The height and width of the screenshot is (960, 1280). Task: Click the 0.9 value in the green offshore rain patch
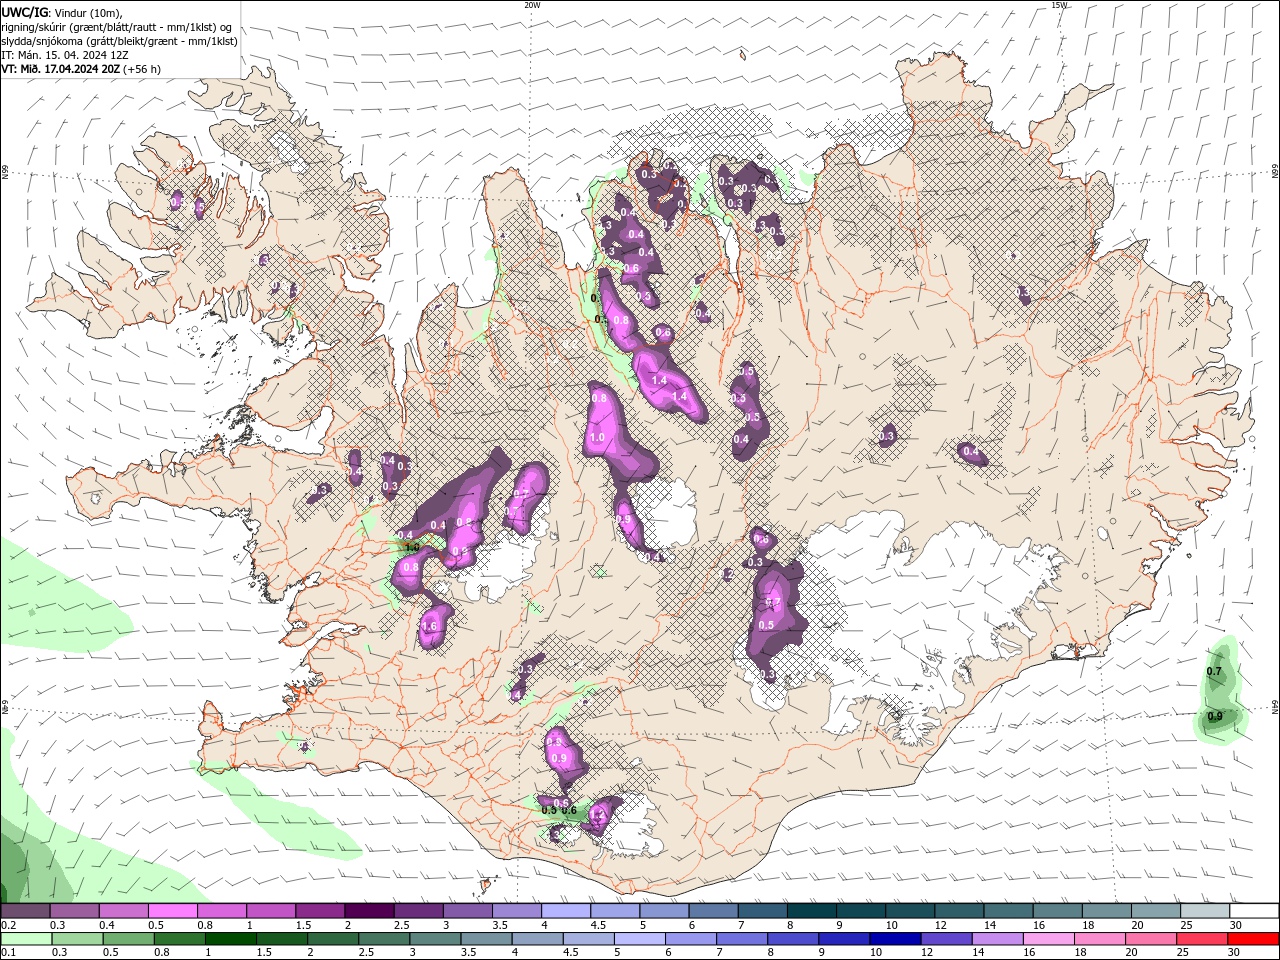[1215, 716]
